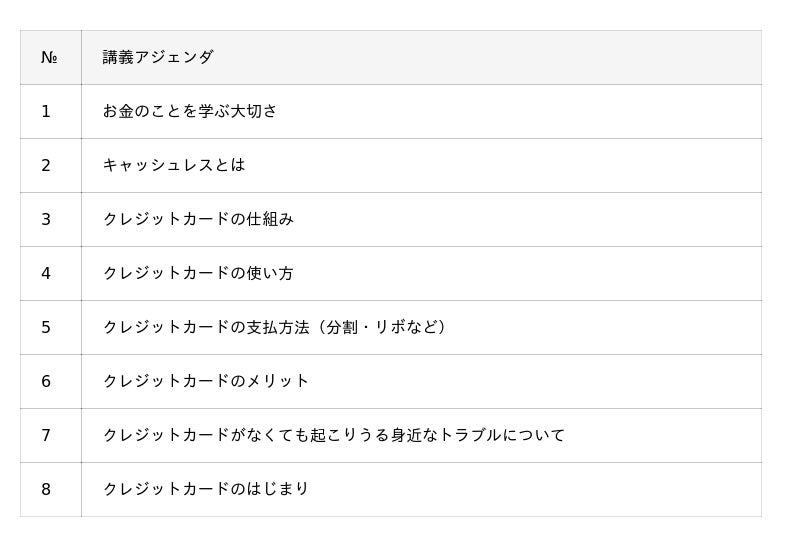Click the 身近なトラブルについて phrase

(x=477, y=436)
